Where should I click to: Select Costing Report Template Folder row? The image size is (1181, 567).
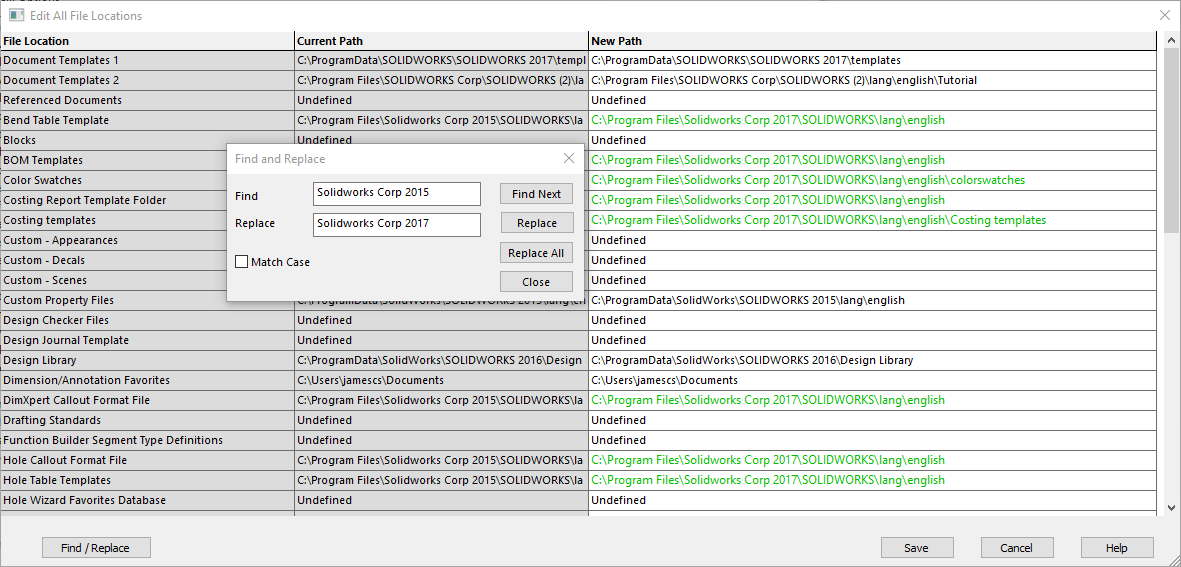[113, 200]
